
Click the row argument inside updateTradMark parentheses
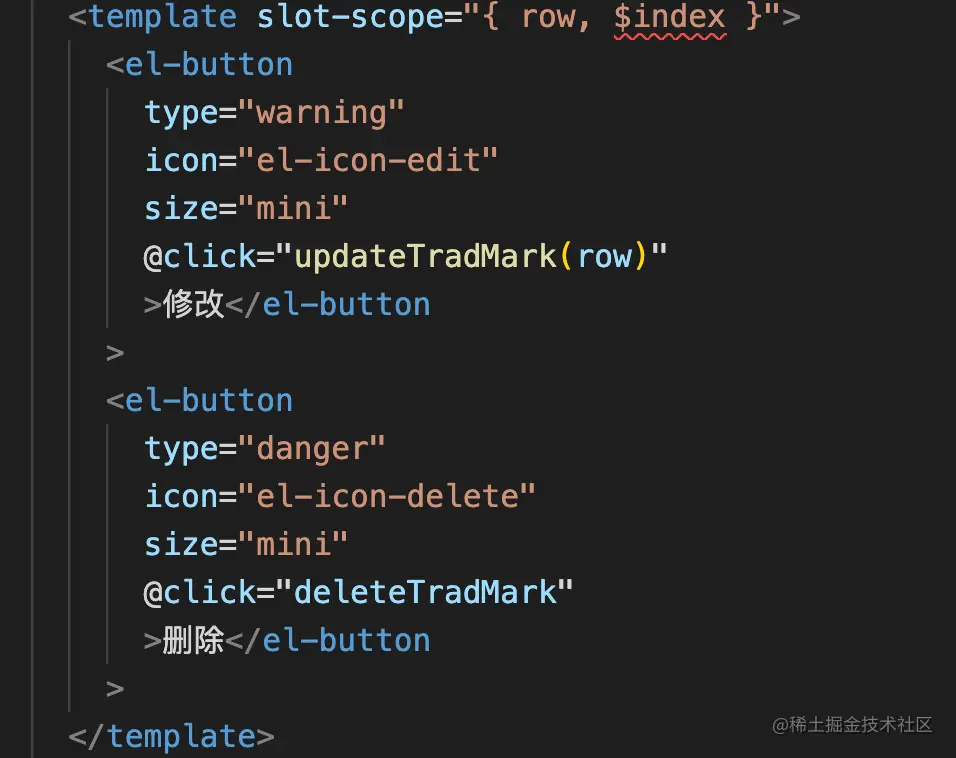[604, 257]
